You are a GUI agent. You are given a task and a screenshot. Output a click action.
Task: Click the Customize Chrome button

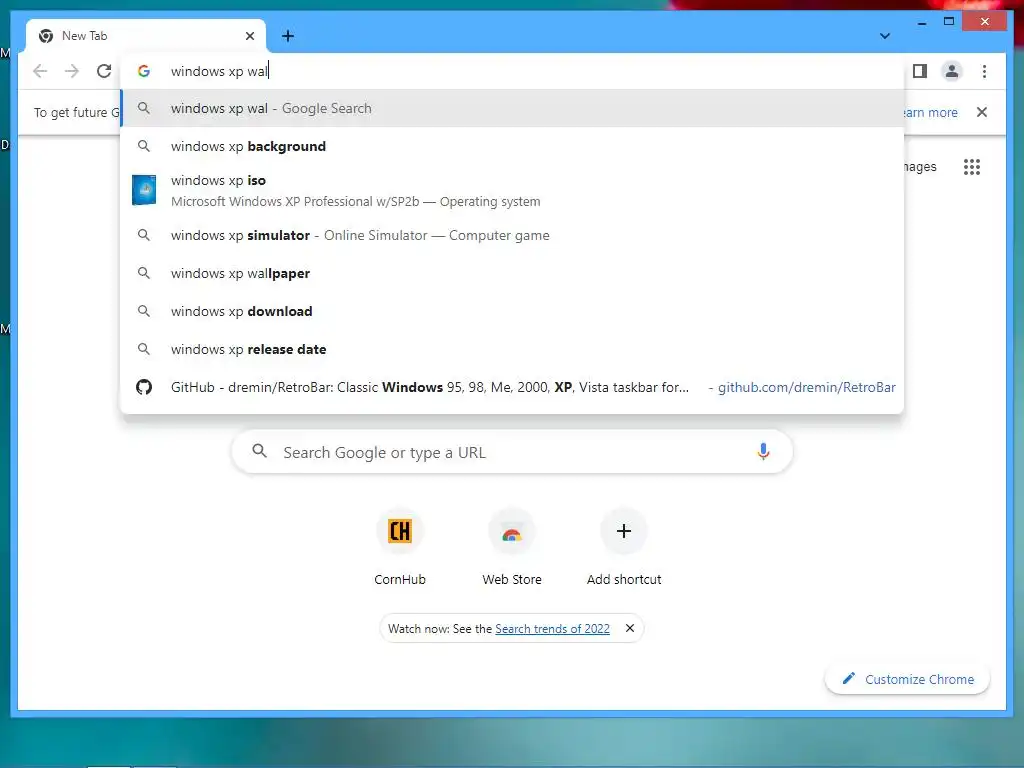[907, 679]
